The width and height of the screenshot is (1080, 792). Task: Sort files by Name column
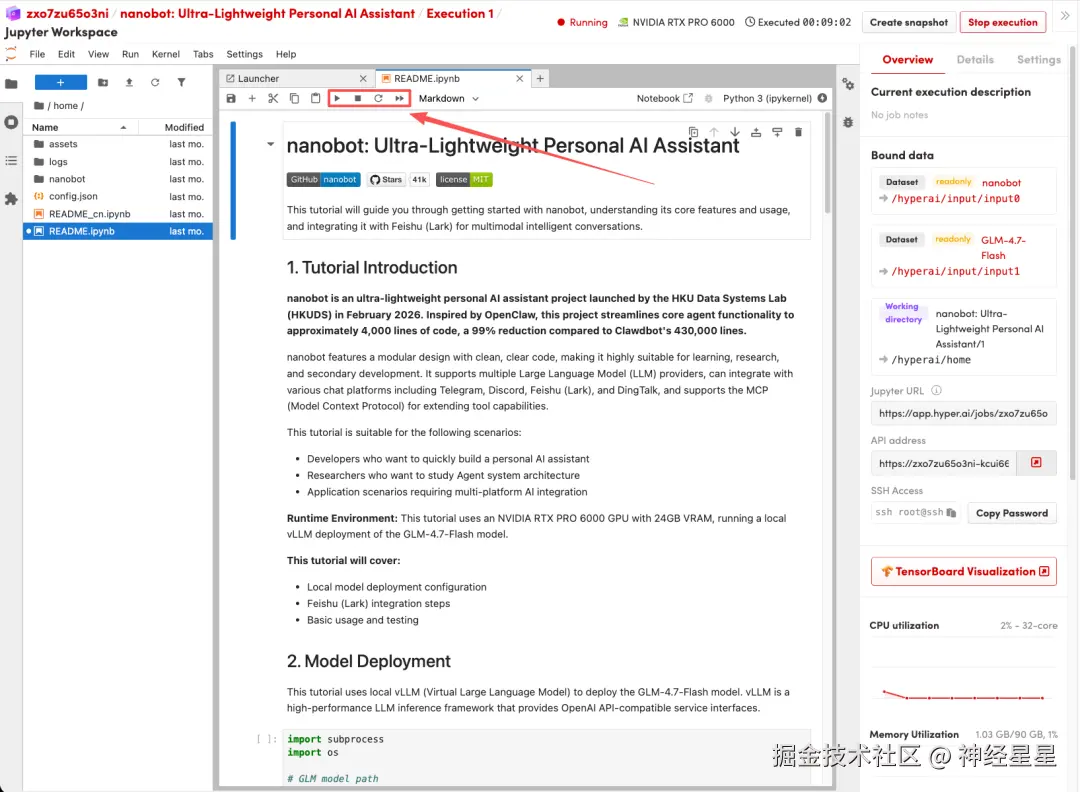point(81,127)
